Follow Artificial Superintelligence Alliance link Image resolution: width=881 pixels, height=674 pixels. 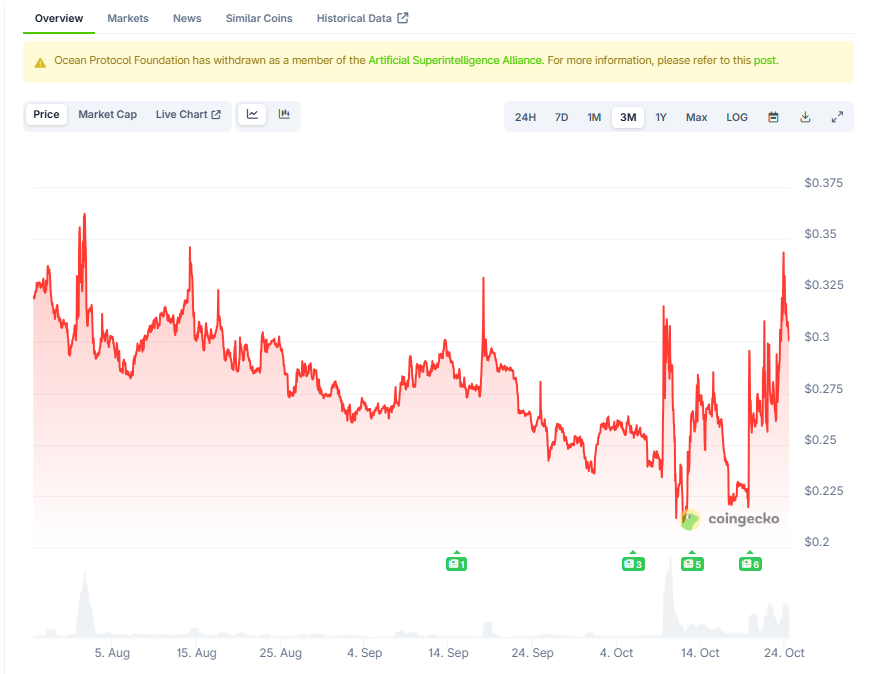(x=455, y=61)
